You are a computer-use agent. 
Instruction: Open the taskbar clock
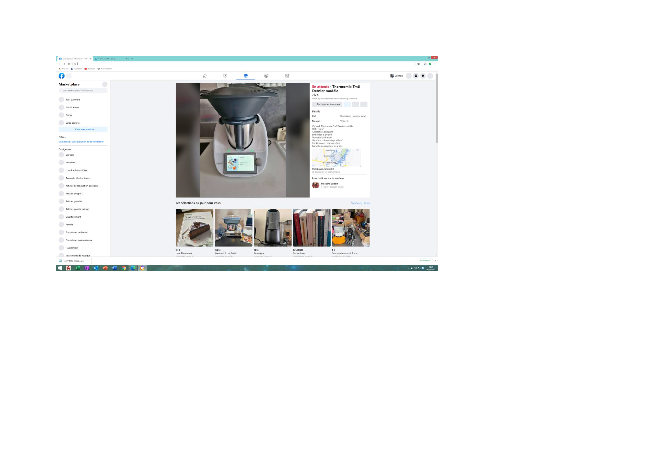click(431, 268)
